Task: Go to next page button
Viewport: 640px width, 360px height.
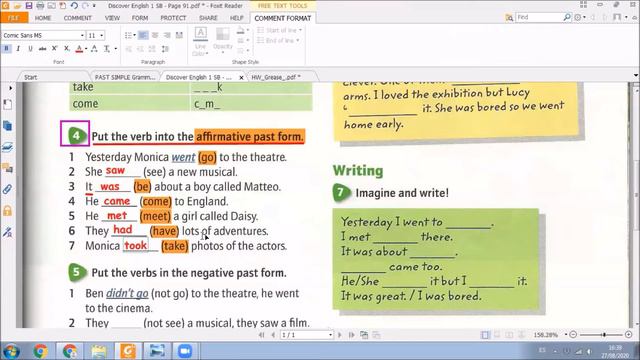Action: click(x=340, y=335)
